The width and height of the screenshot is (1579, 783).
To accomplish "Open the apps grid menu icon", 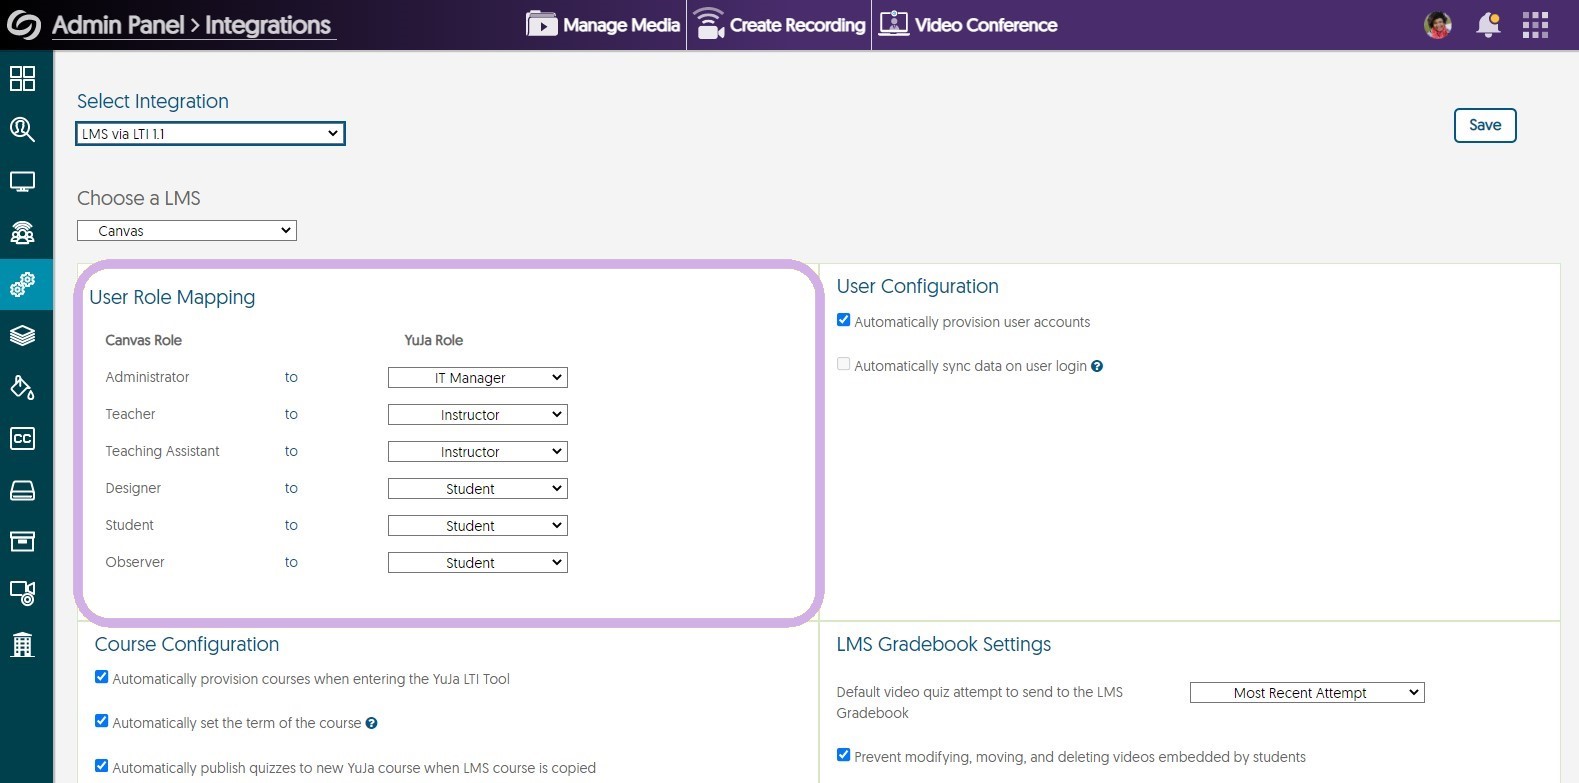I will point(1535,25).
